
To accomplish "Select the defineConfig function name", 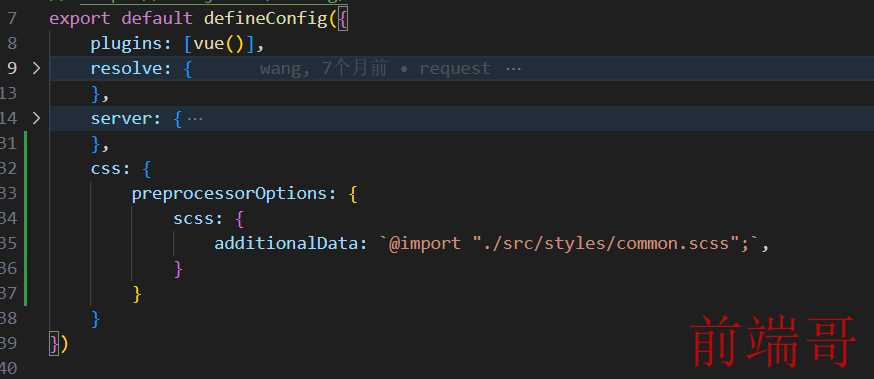I will (266, 18).
